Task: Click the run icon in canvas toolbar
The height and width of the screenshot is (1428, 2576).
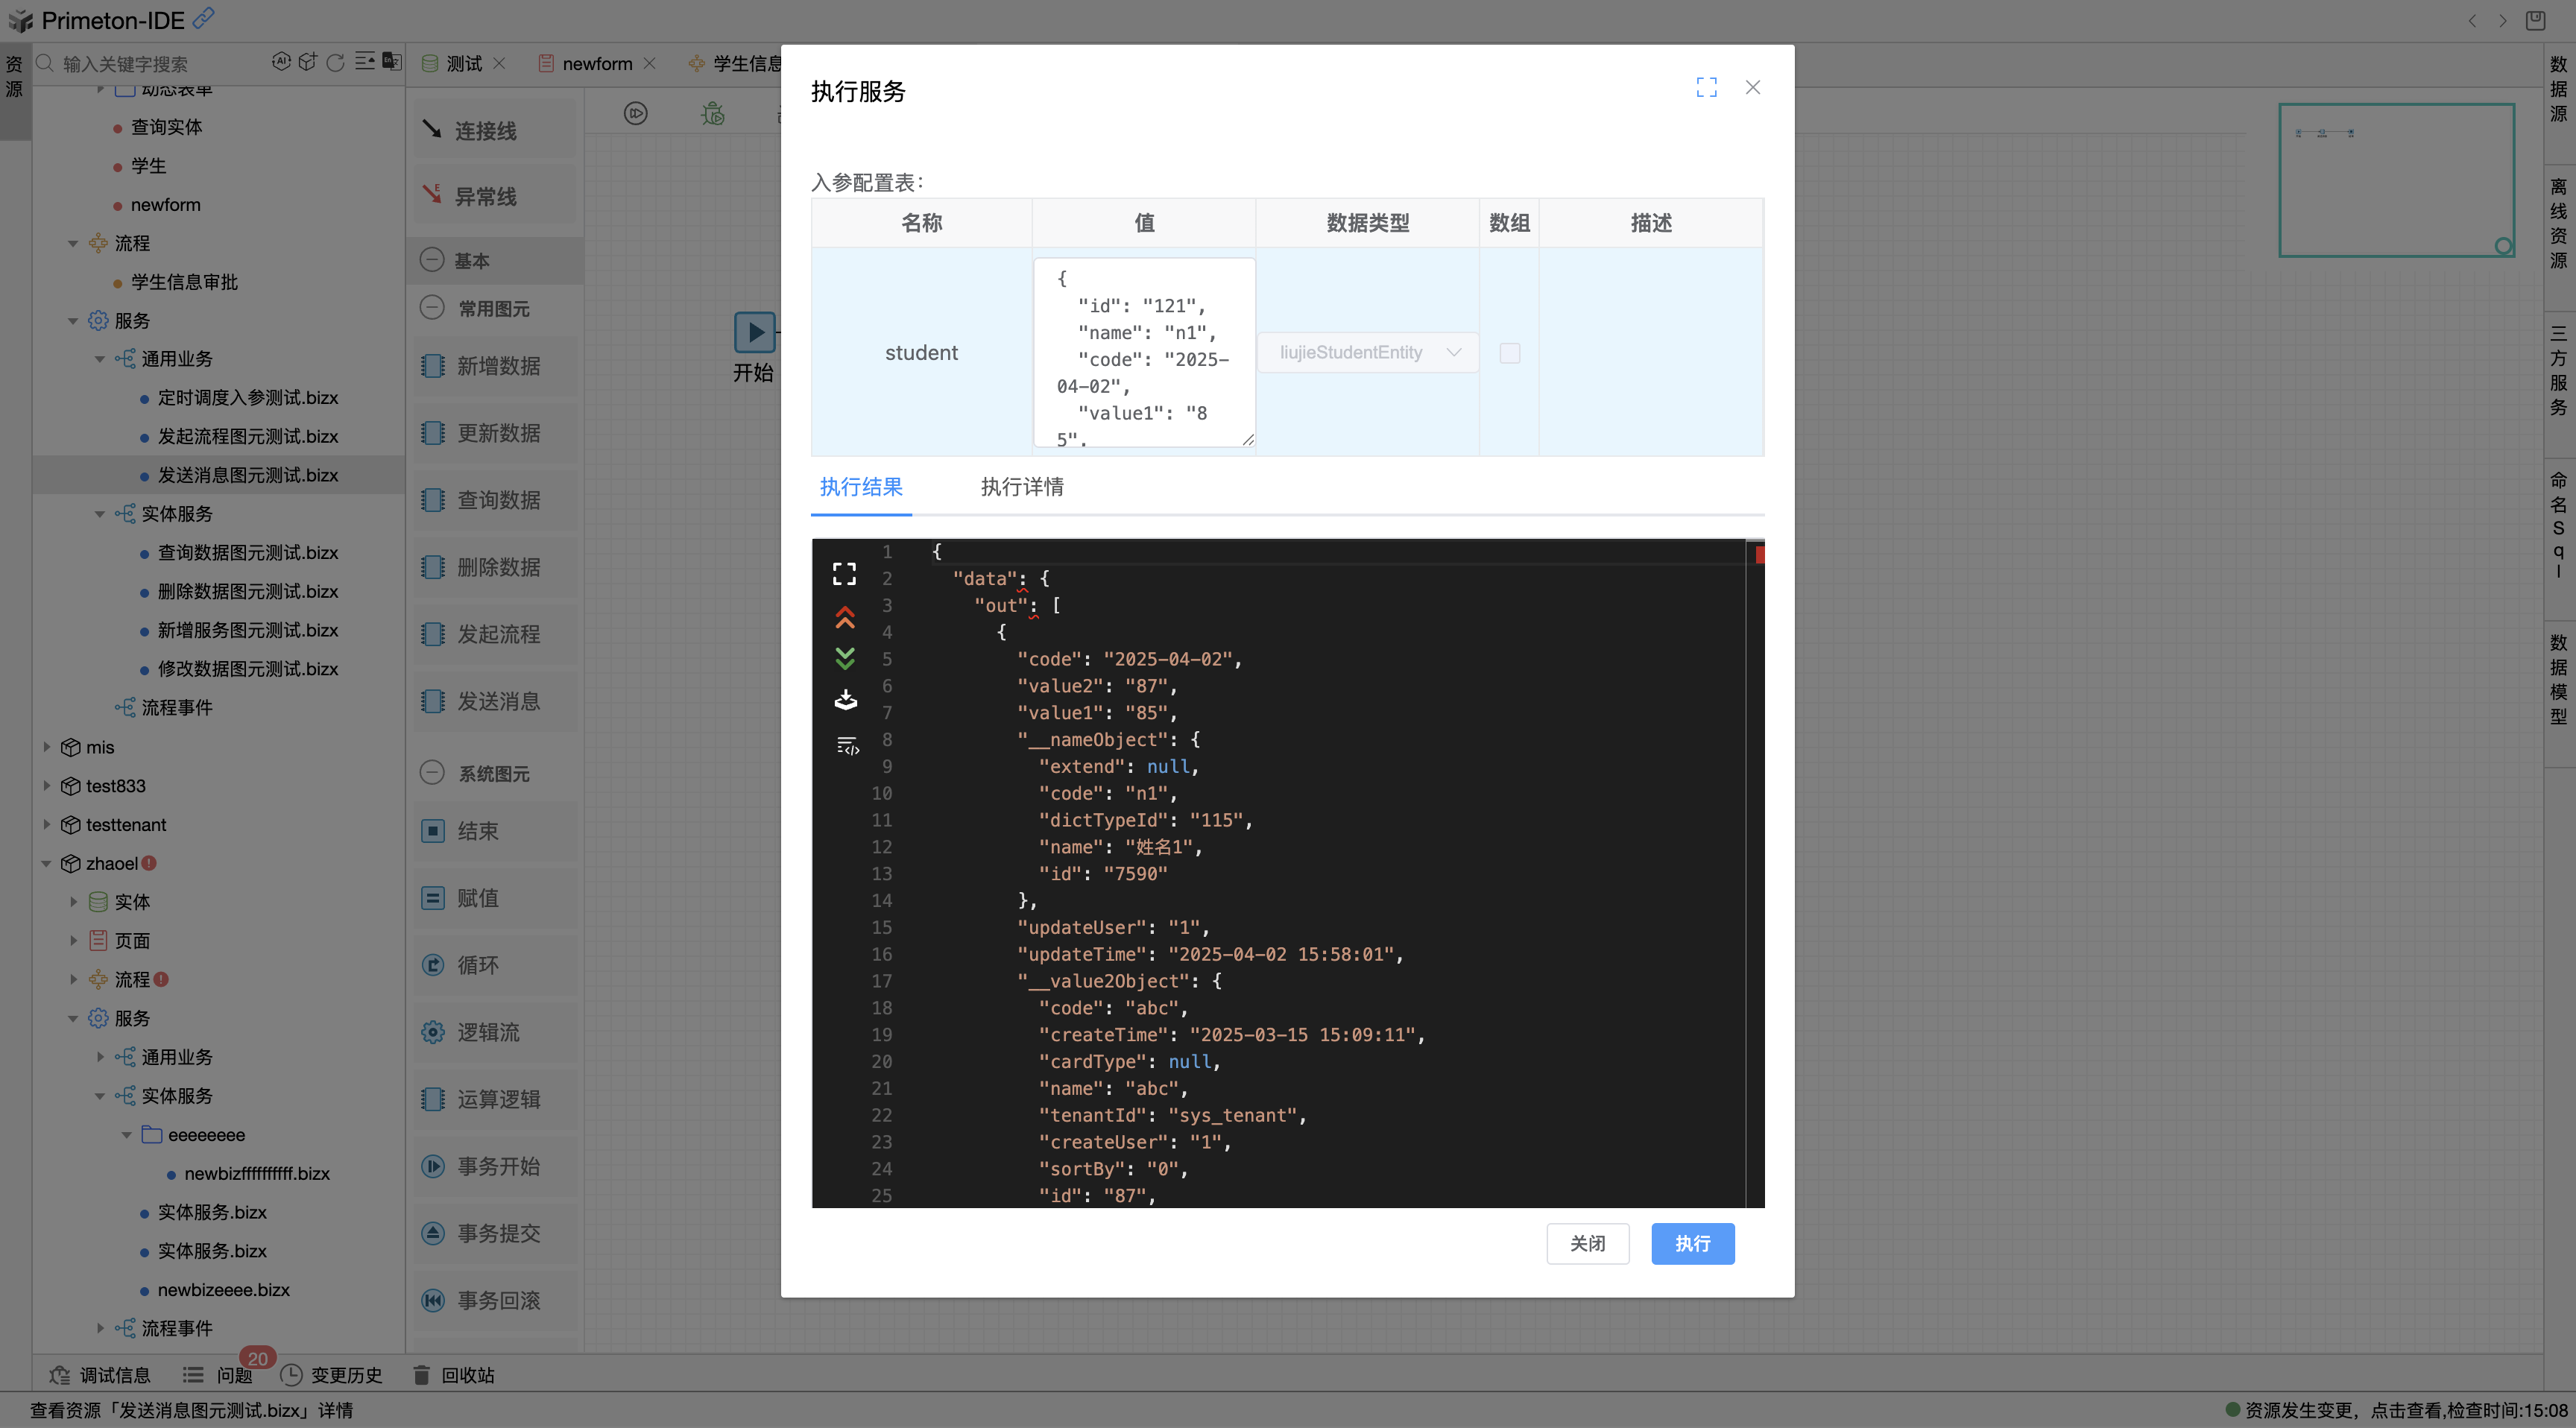Action: [x=635, y=114]
